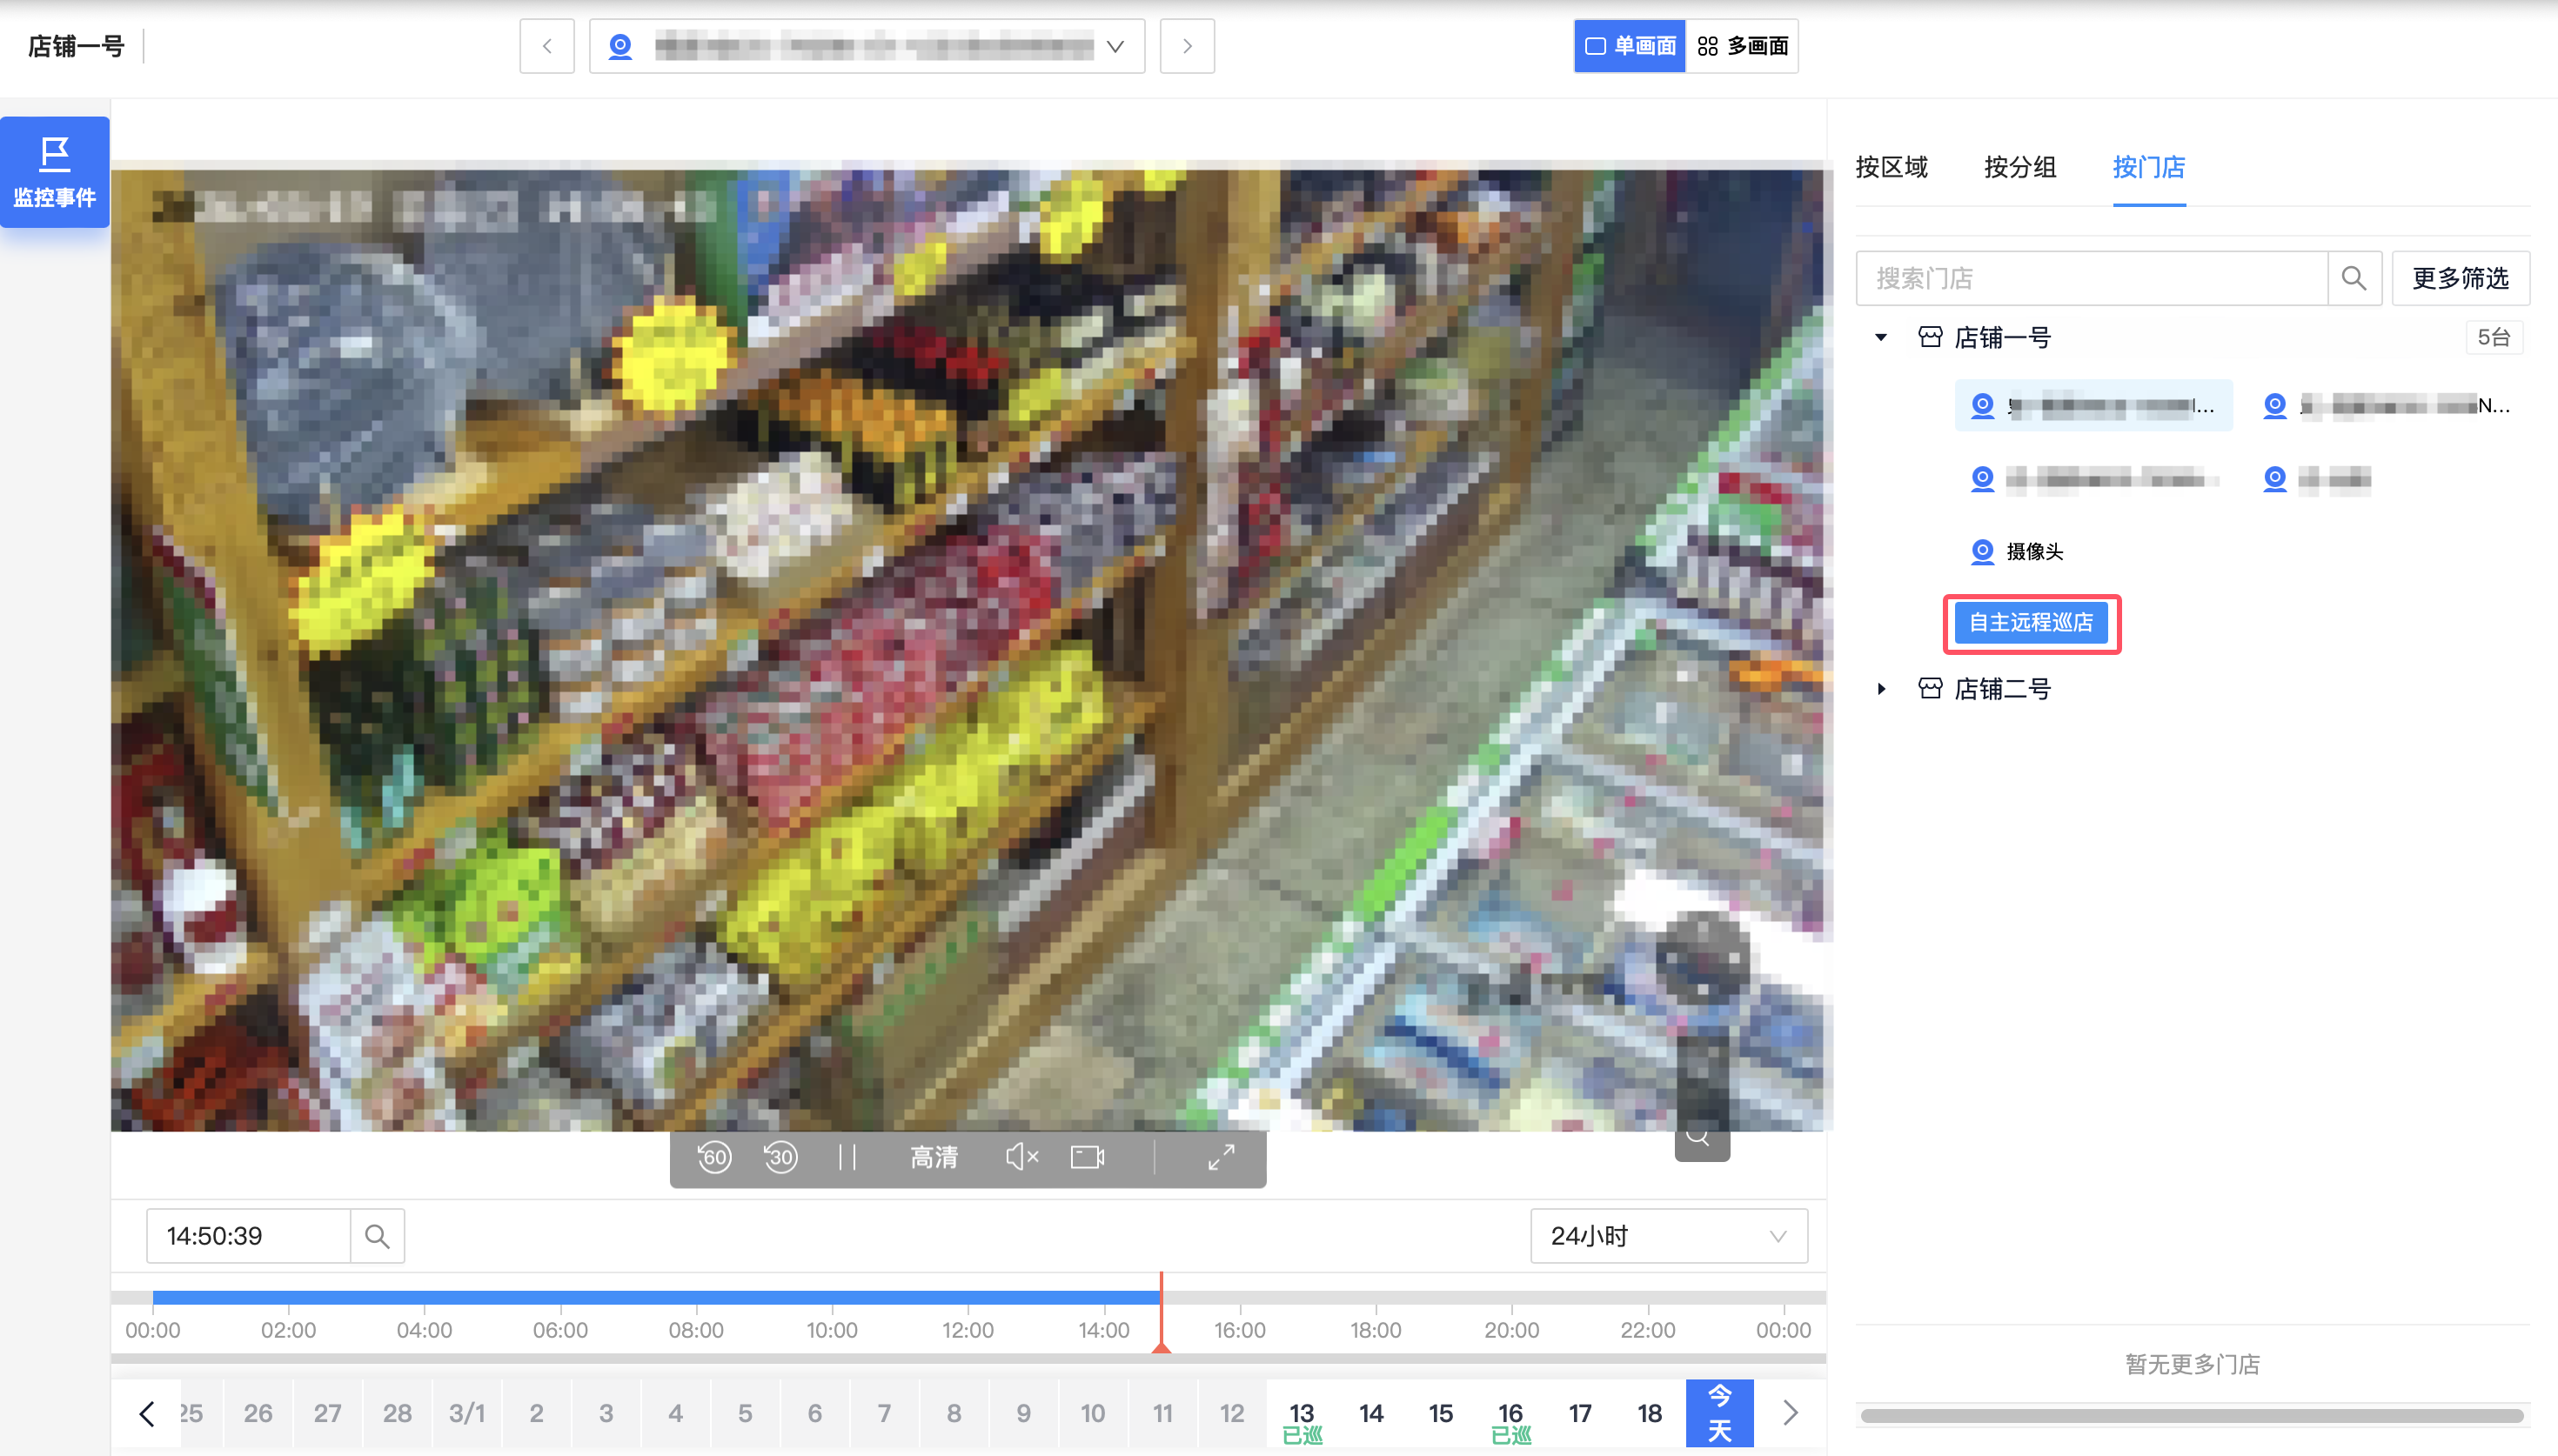Switch to the 按区域 tab
The width and height of the screenshot is (2558, 1456).
click(1891, 167)
